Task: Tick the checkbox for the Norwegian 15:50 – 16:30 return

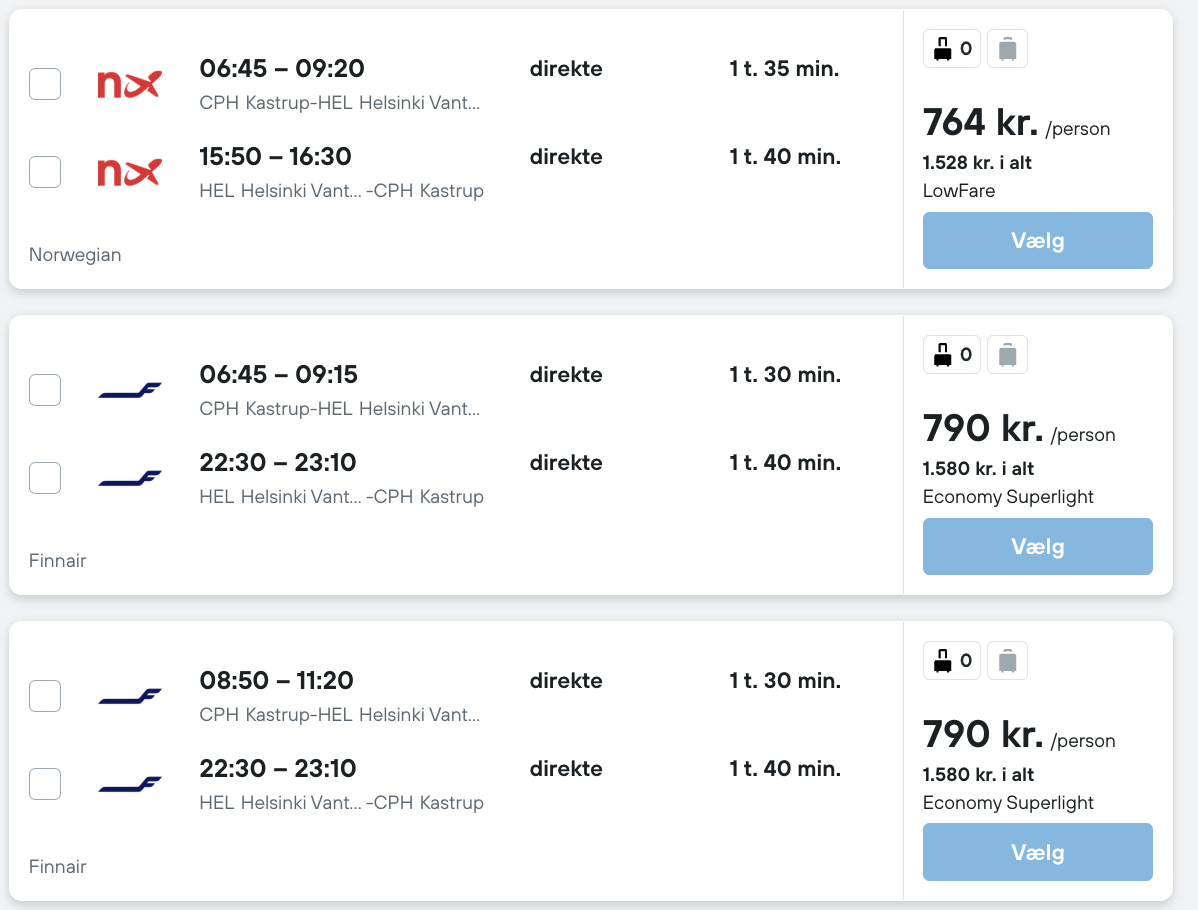Action: (45, 172)
